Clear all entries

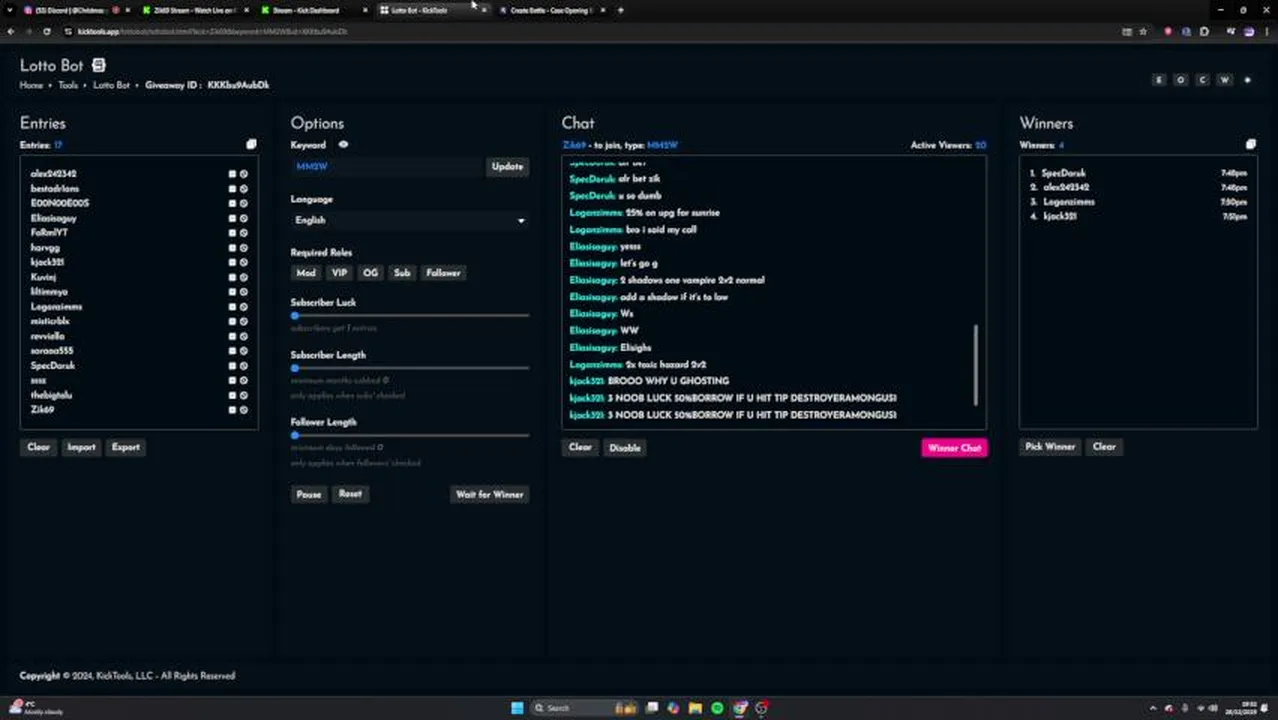click(38, 447)
